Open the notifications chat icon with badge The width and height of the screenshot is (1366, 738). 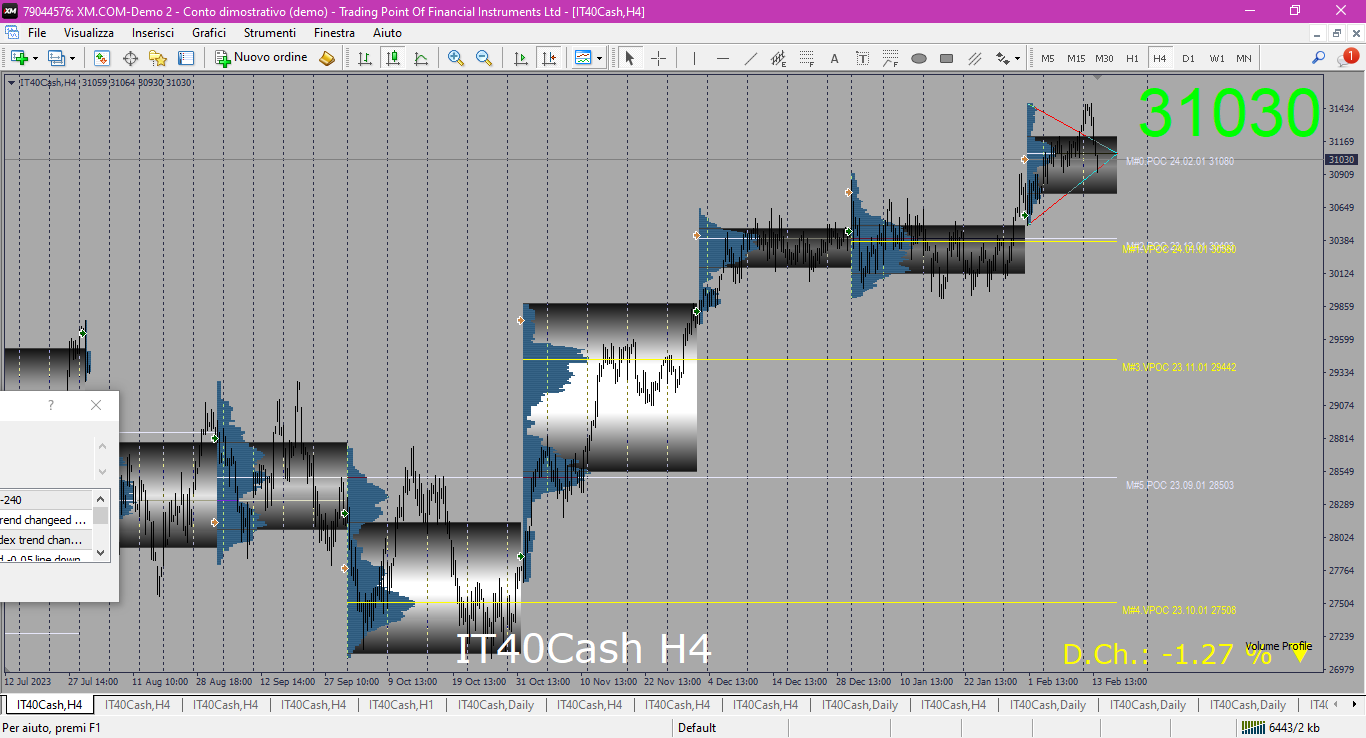coord(1347,58)
